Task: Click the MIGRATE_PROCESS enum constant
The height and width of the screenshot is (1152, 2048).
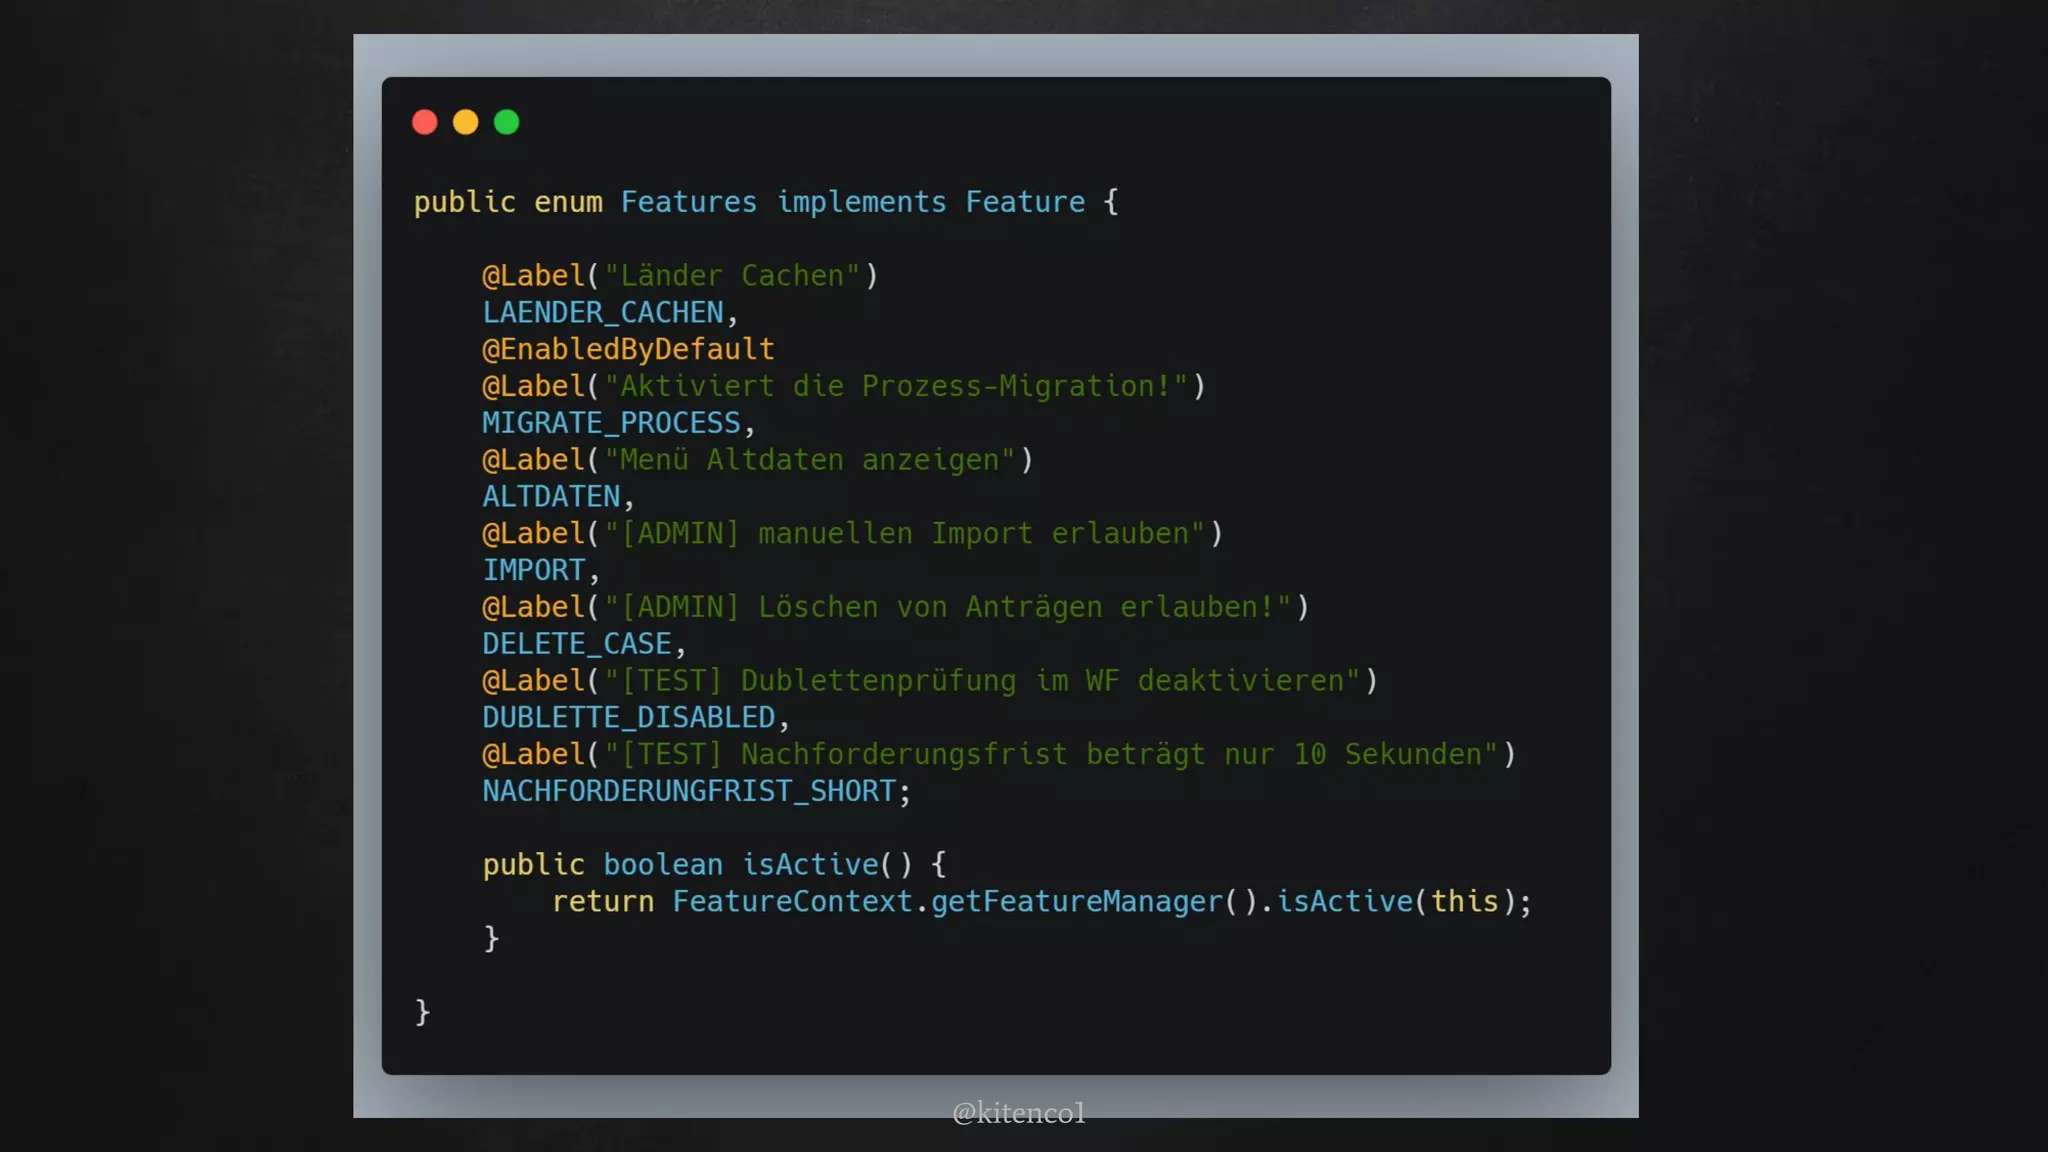Action: point(611,423)
